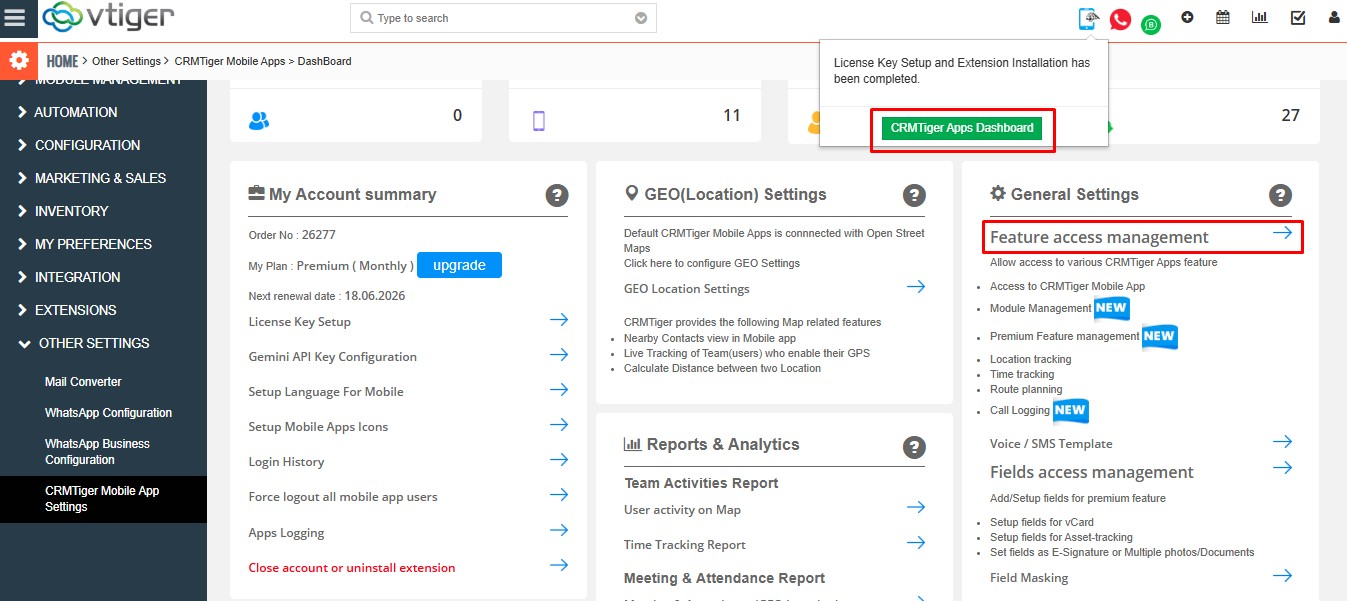The width and height of the screenshot is (1347, 601).
Task: Click the Premium Feature management entry
Action: 1064,336
